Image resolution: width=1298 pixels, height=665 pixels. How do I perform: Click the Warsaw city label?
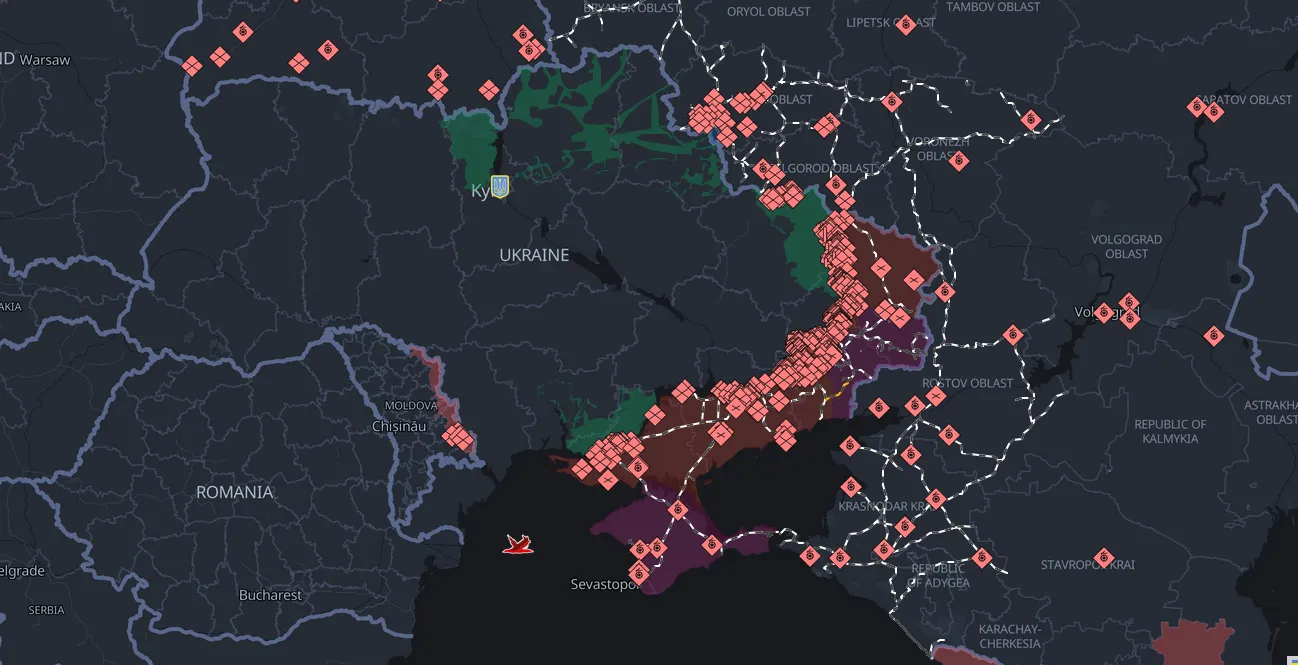[45, 60]
